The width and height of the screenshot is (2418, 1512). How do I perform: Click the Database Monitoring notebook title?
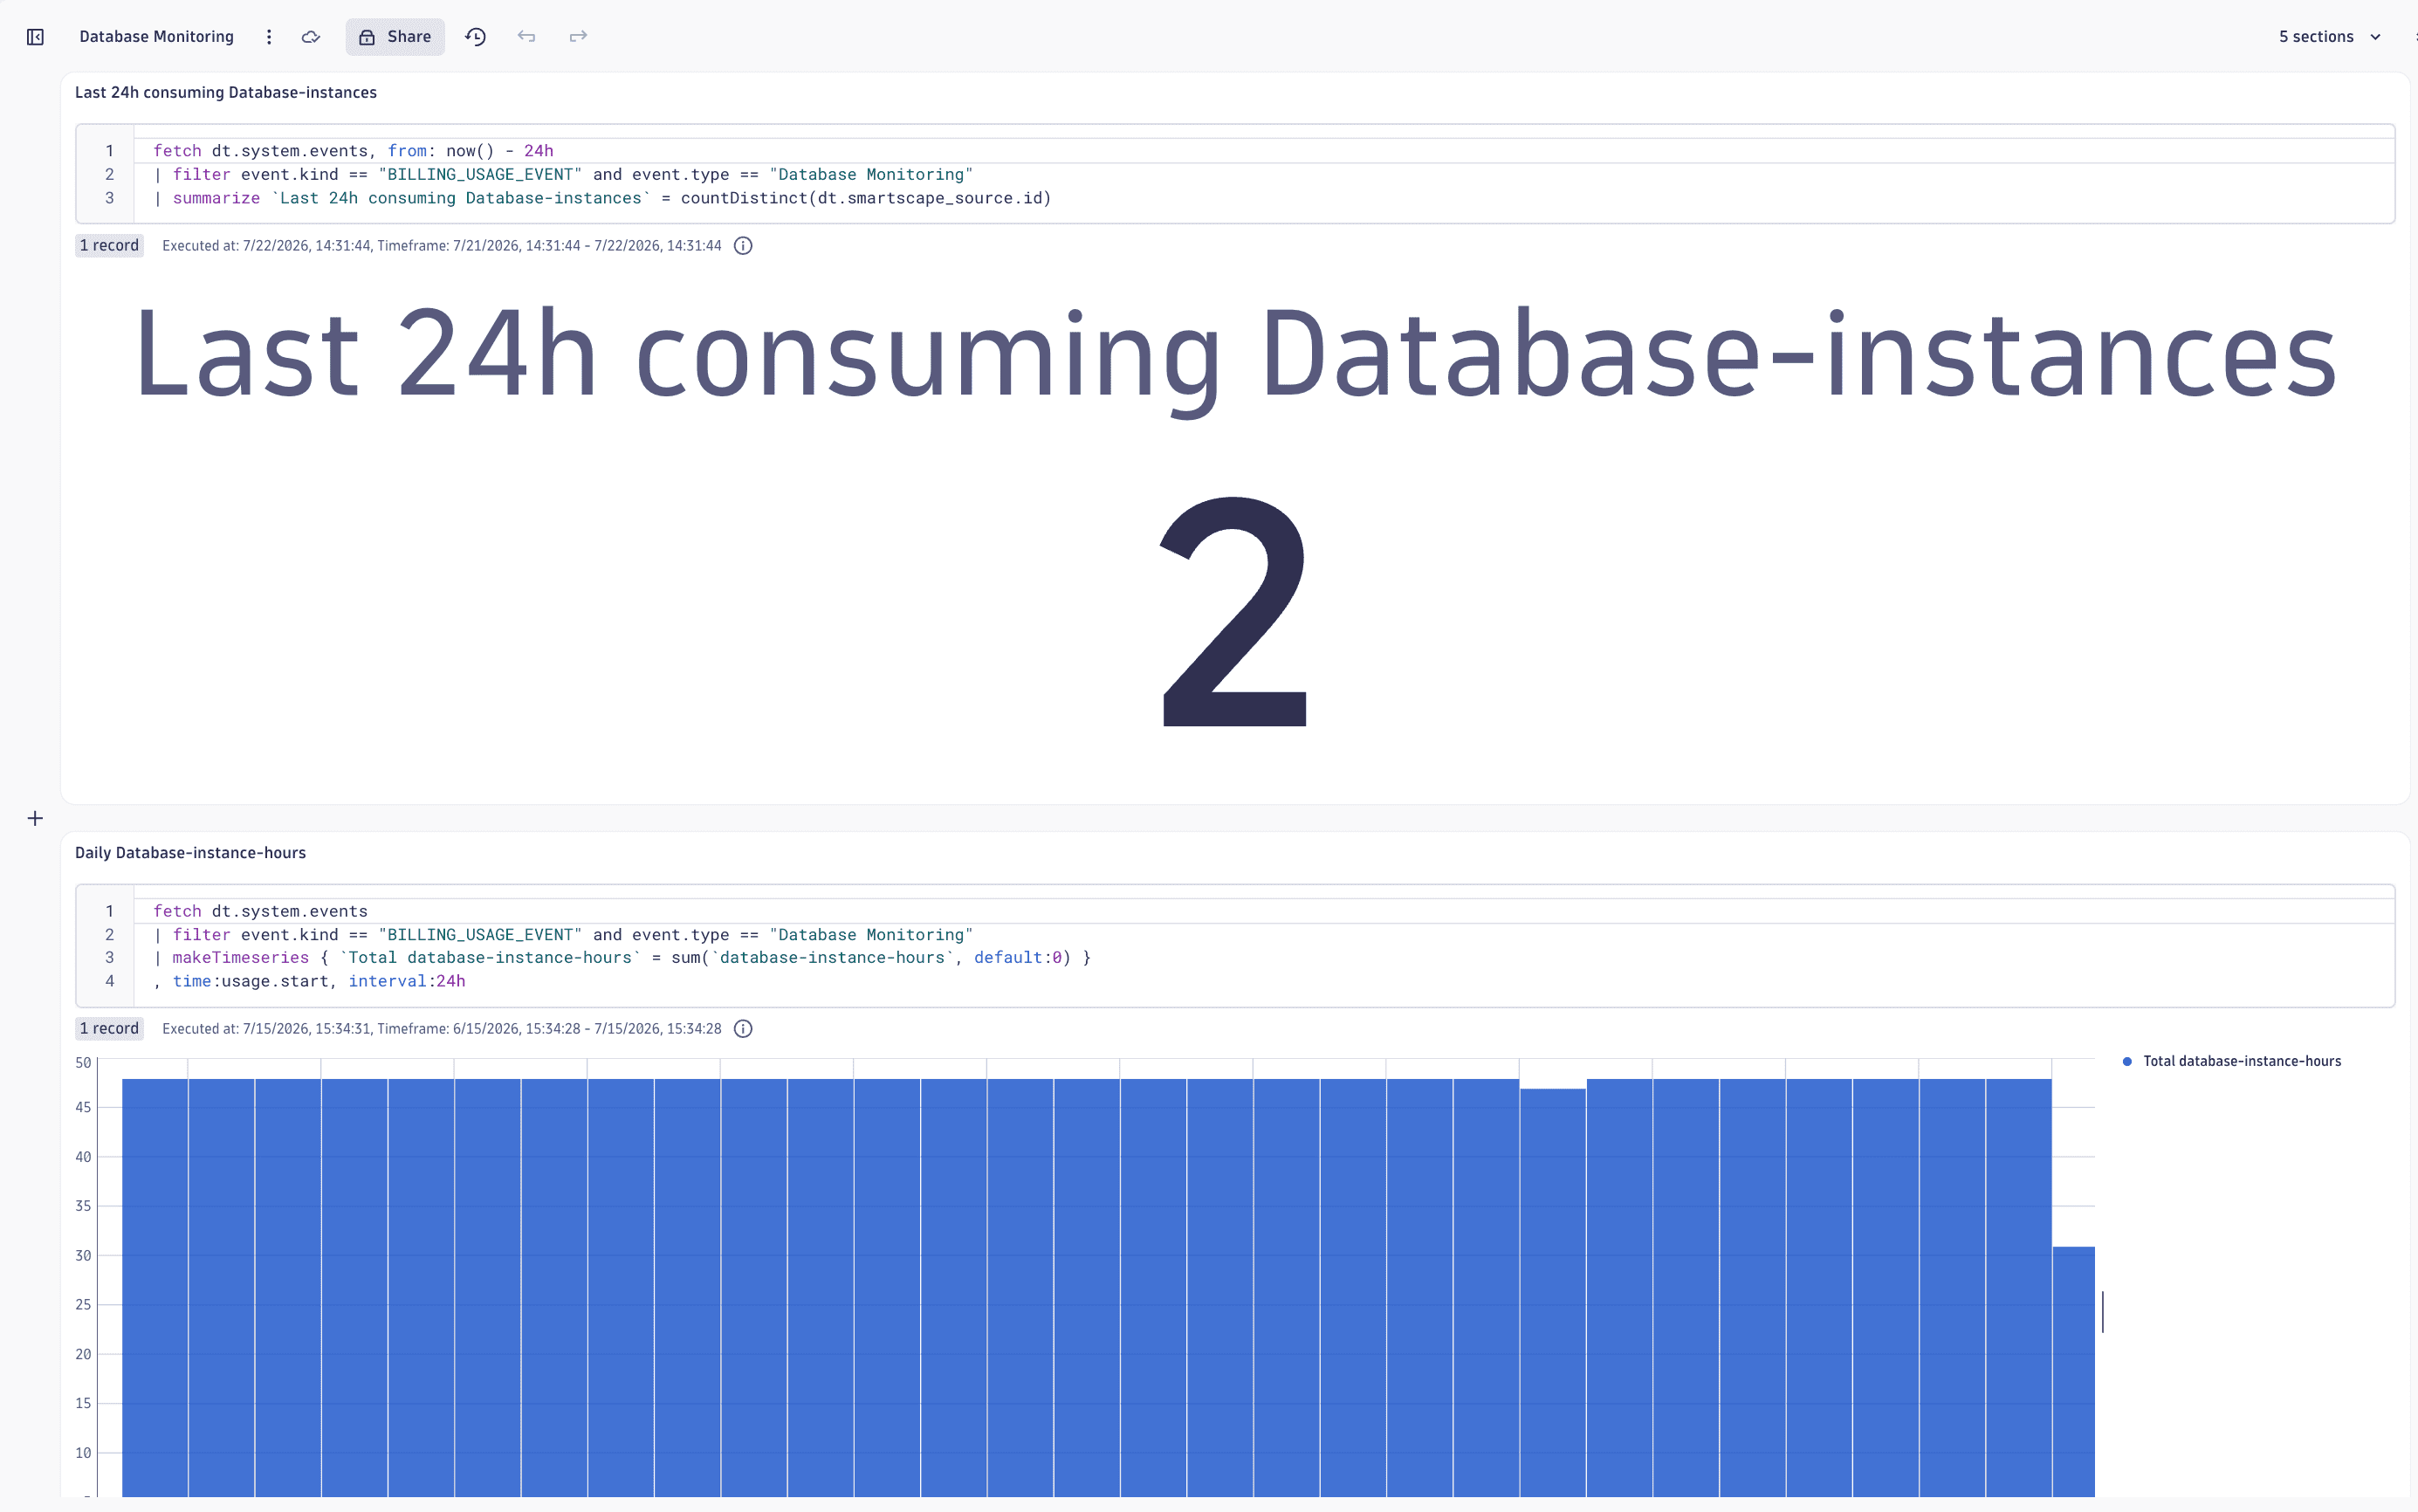tap(156, 37)
